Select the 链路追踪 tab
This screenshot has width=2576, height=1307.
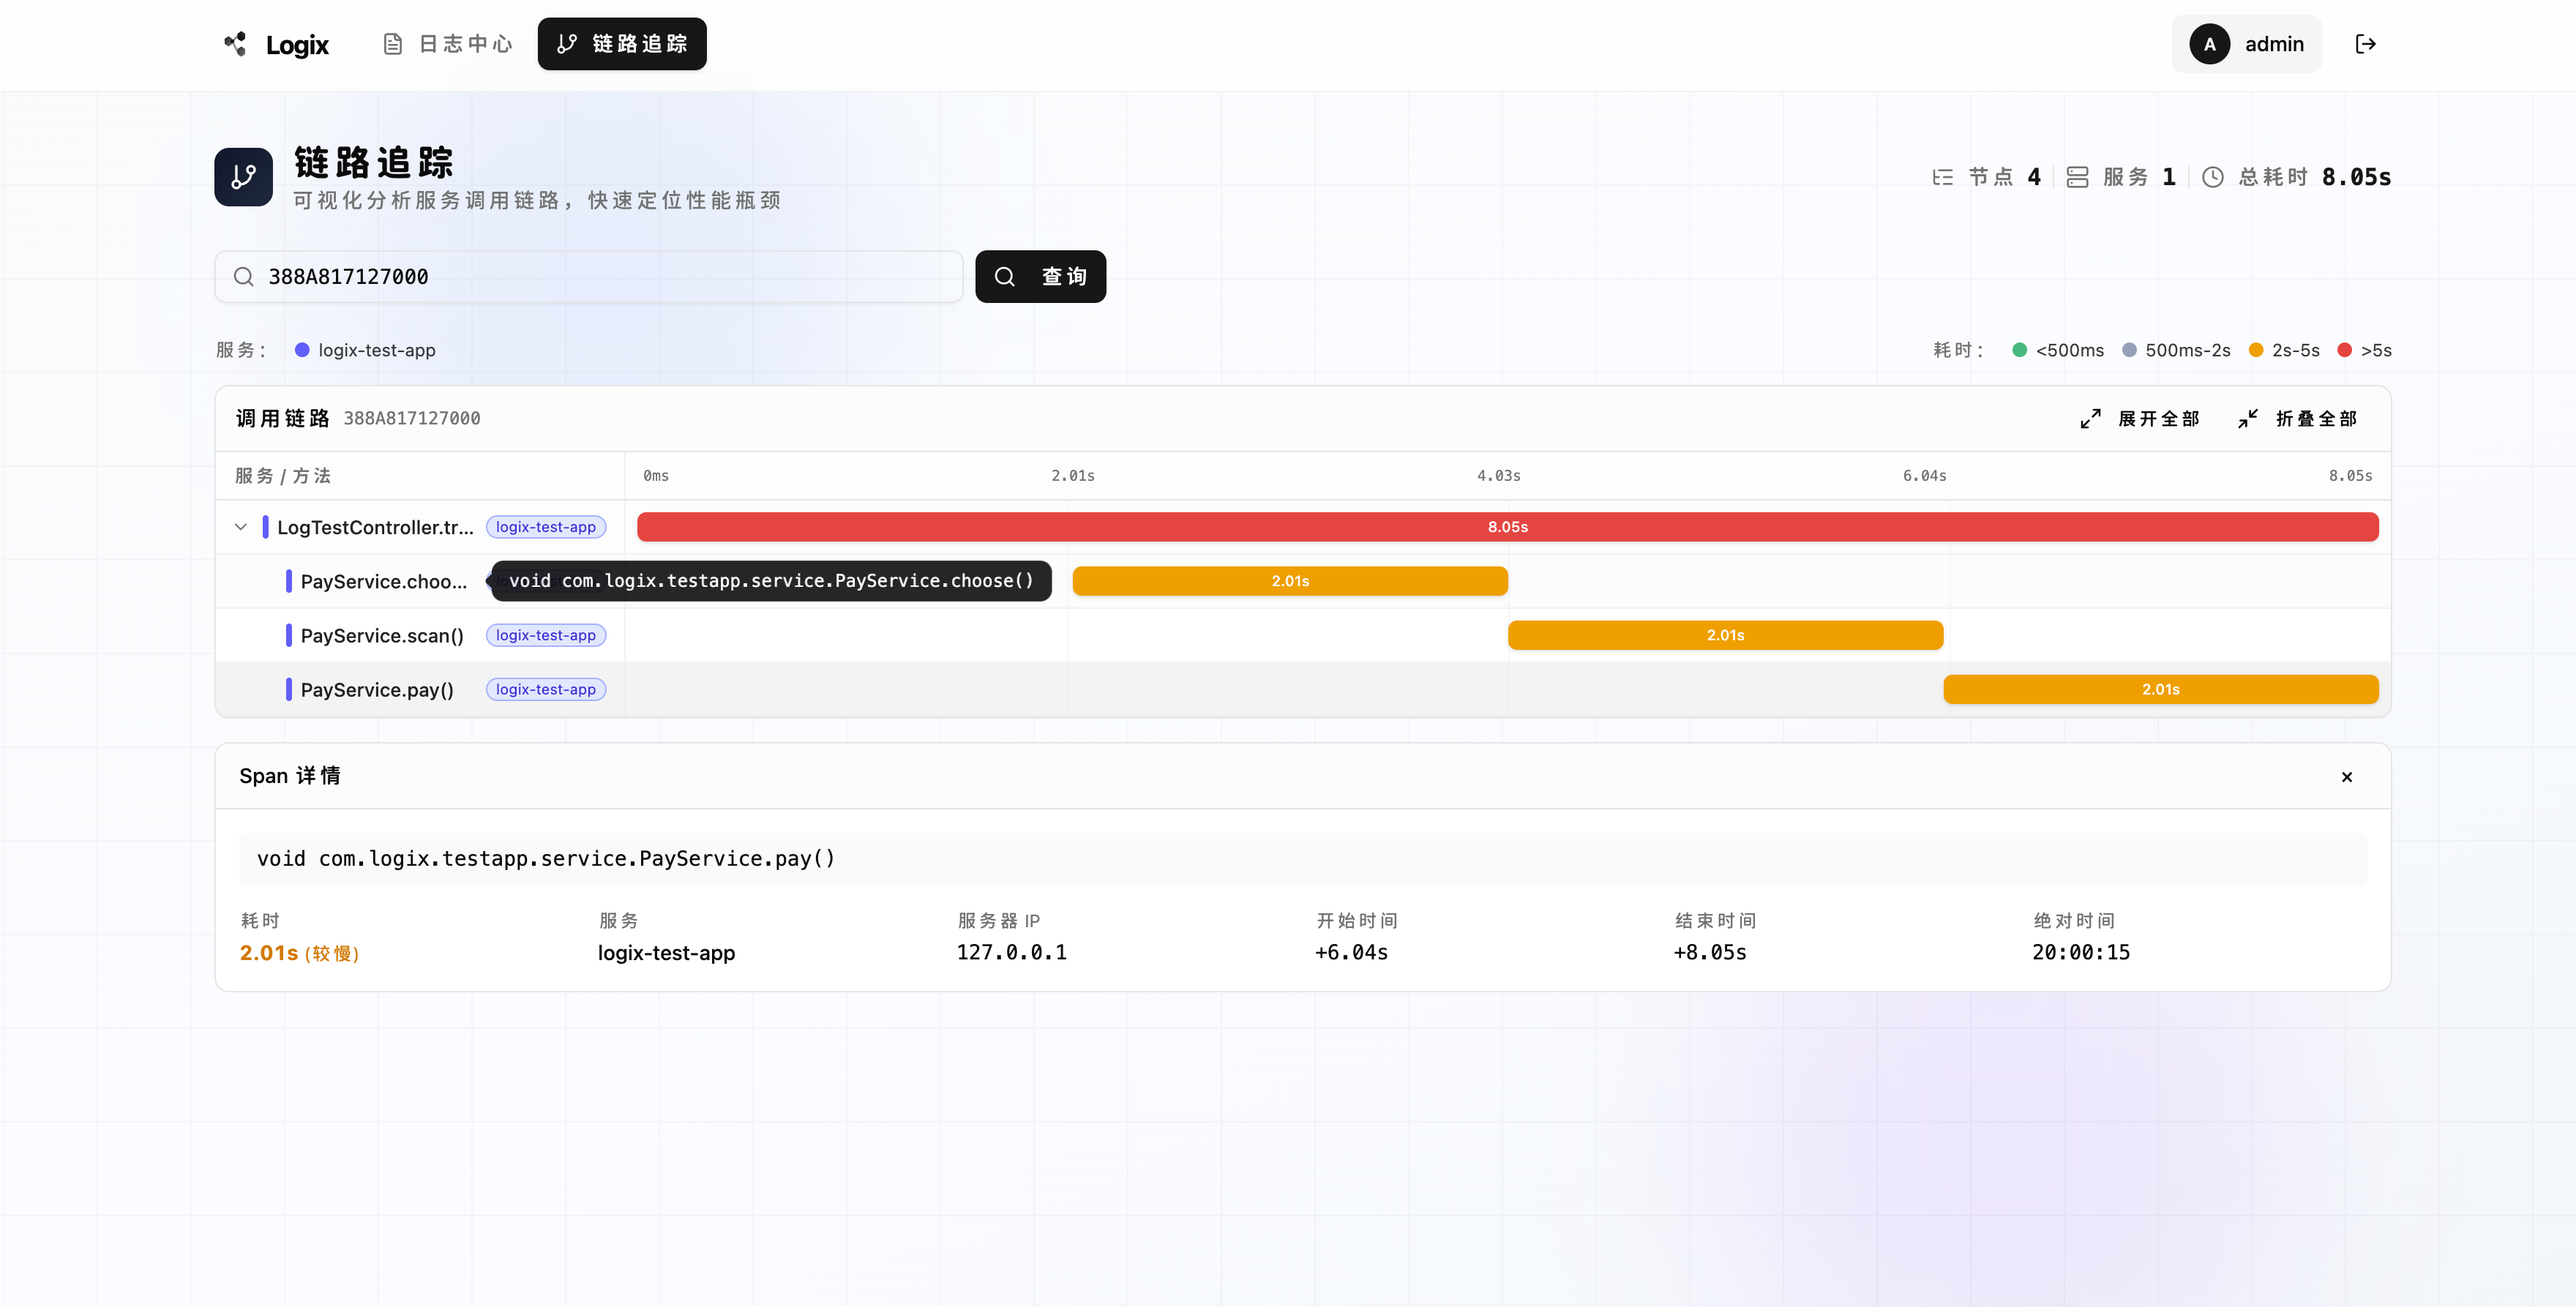click(x=622, y=44)
